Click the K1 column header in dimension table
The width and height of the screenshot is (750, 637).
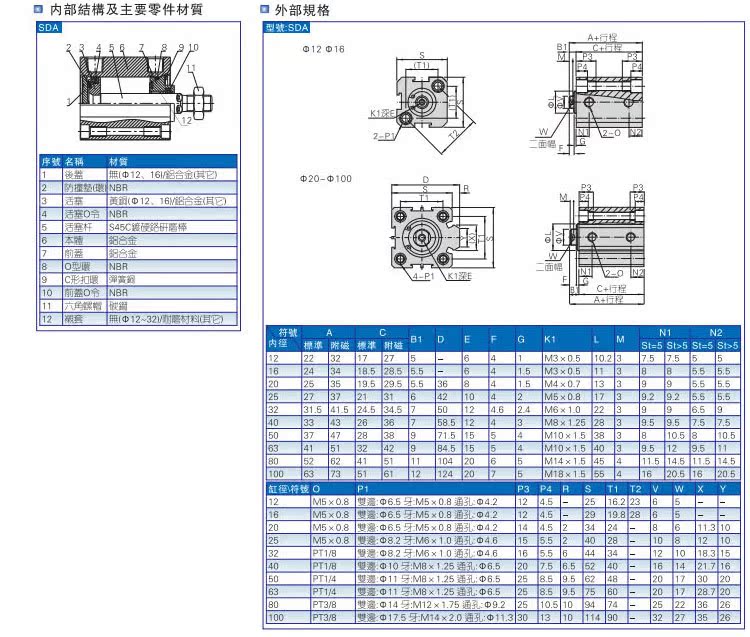(549, 339)
